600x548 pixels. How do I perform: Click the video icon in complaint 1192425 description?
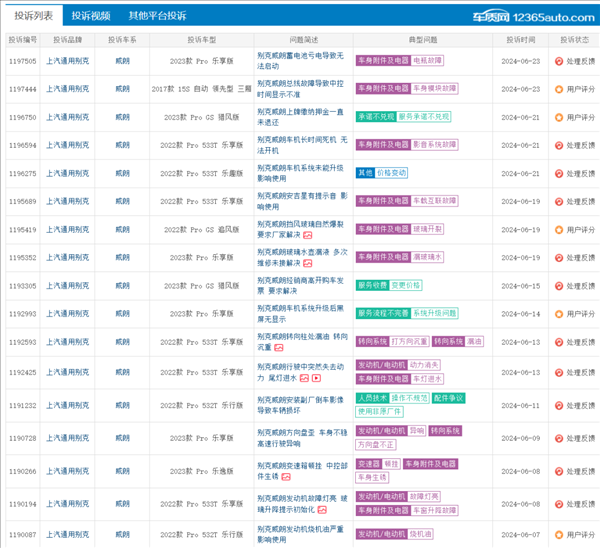click(x=317, y=379)
